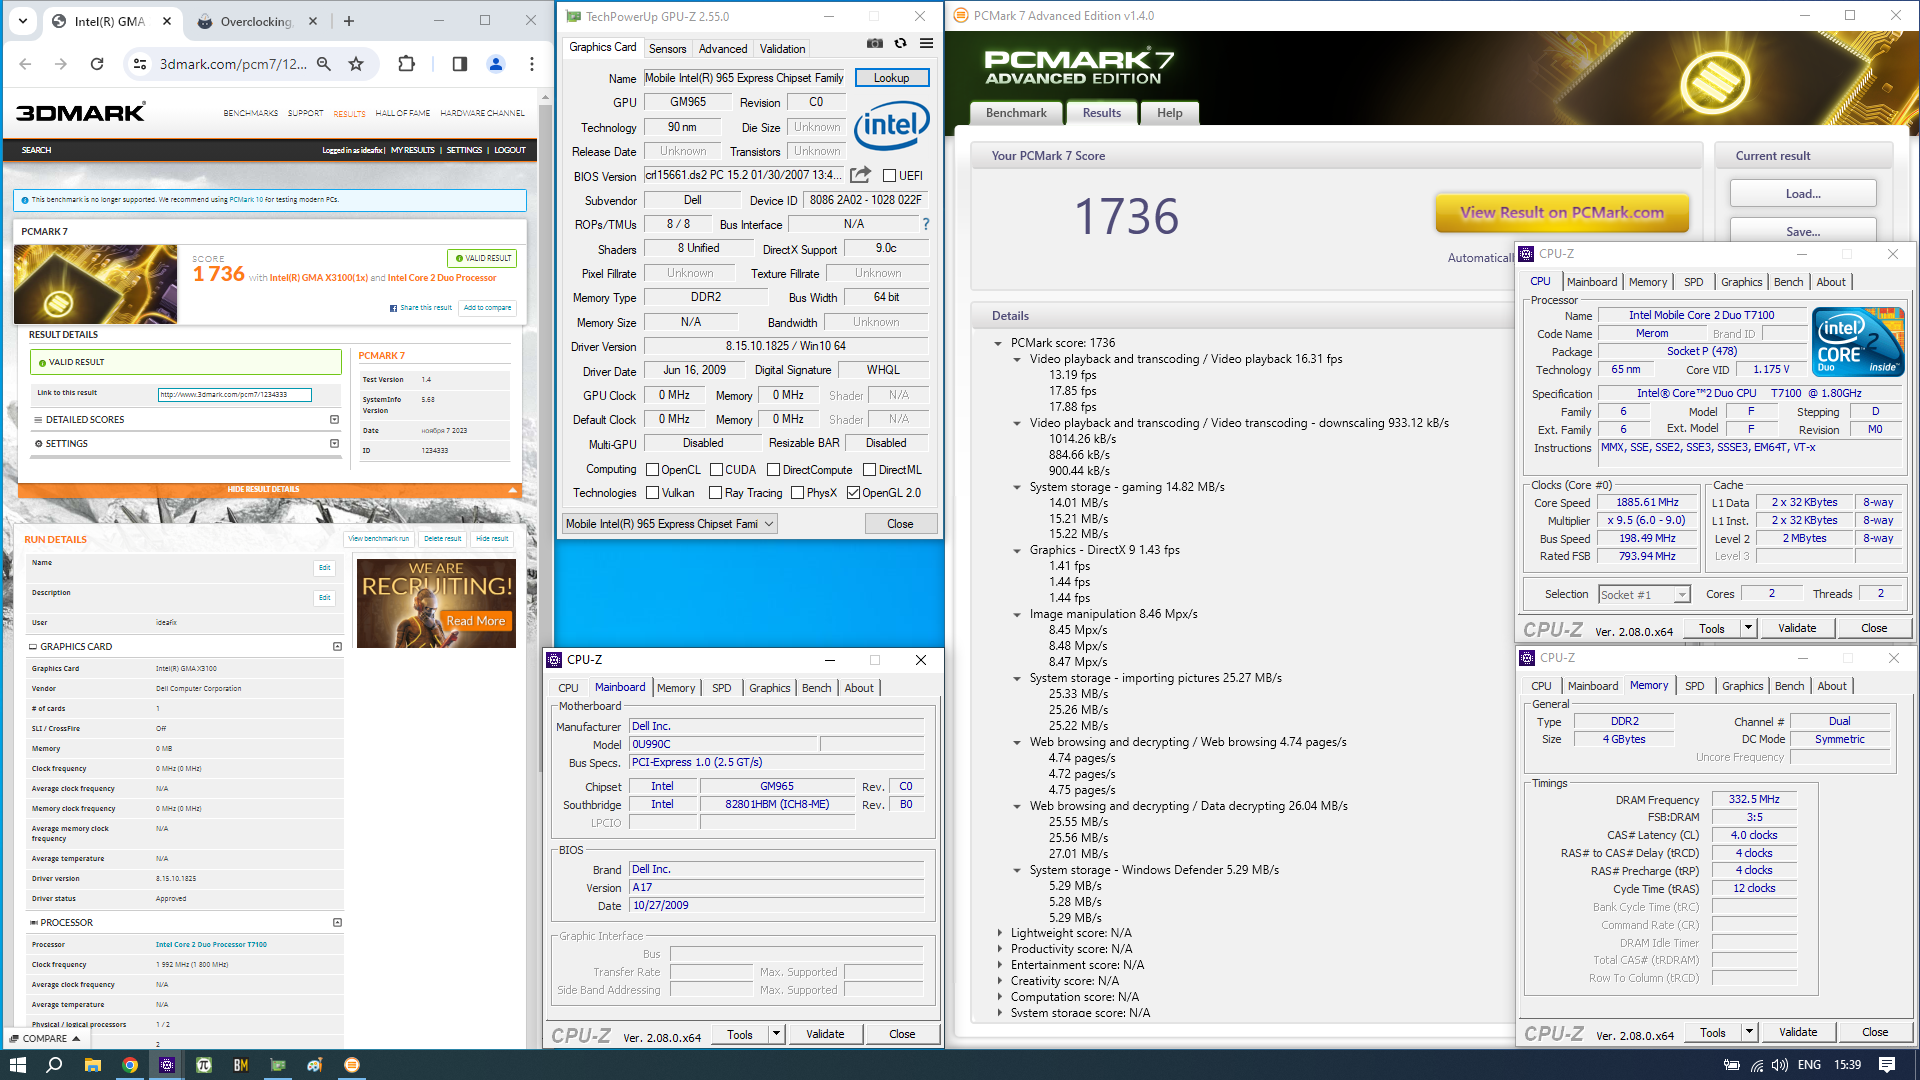Image resolution: width=1920 pixels, height=1080 pixels.
Task: Click the Lookup button in GPU-Z
Action: 891,78
